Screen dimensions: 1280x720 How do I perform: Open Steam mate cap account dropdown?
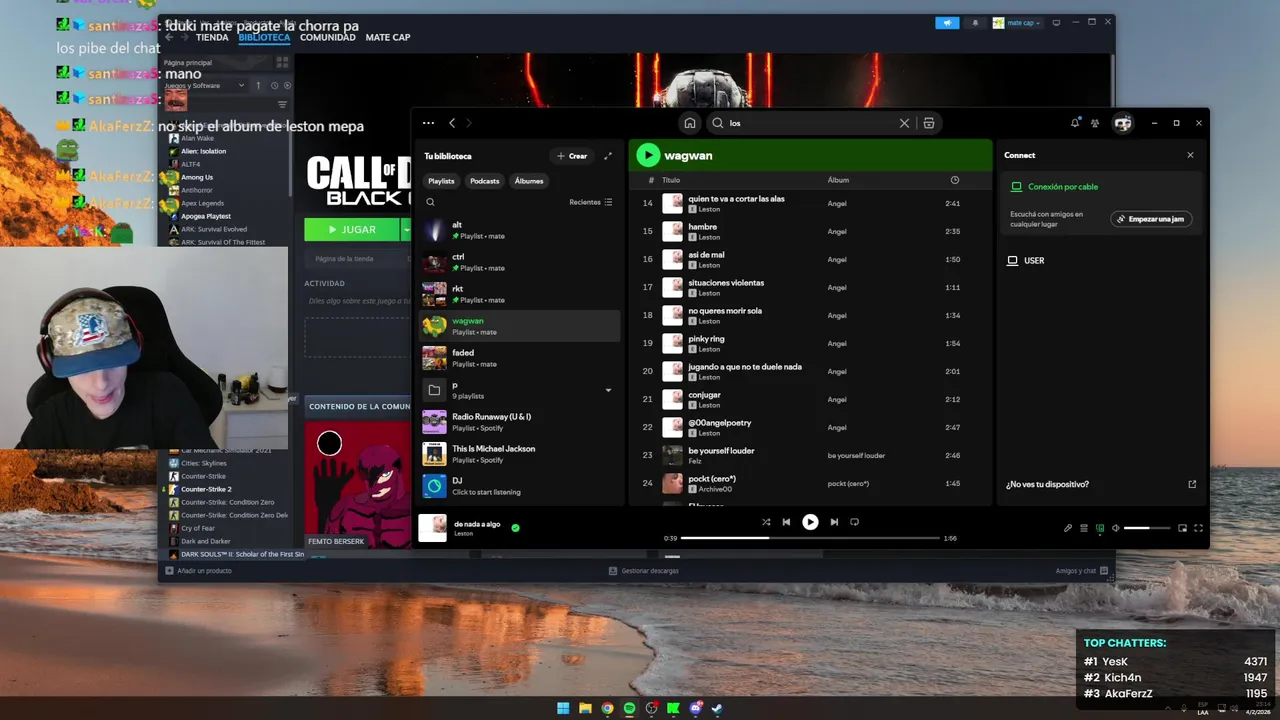tap(1017, 22)
